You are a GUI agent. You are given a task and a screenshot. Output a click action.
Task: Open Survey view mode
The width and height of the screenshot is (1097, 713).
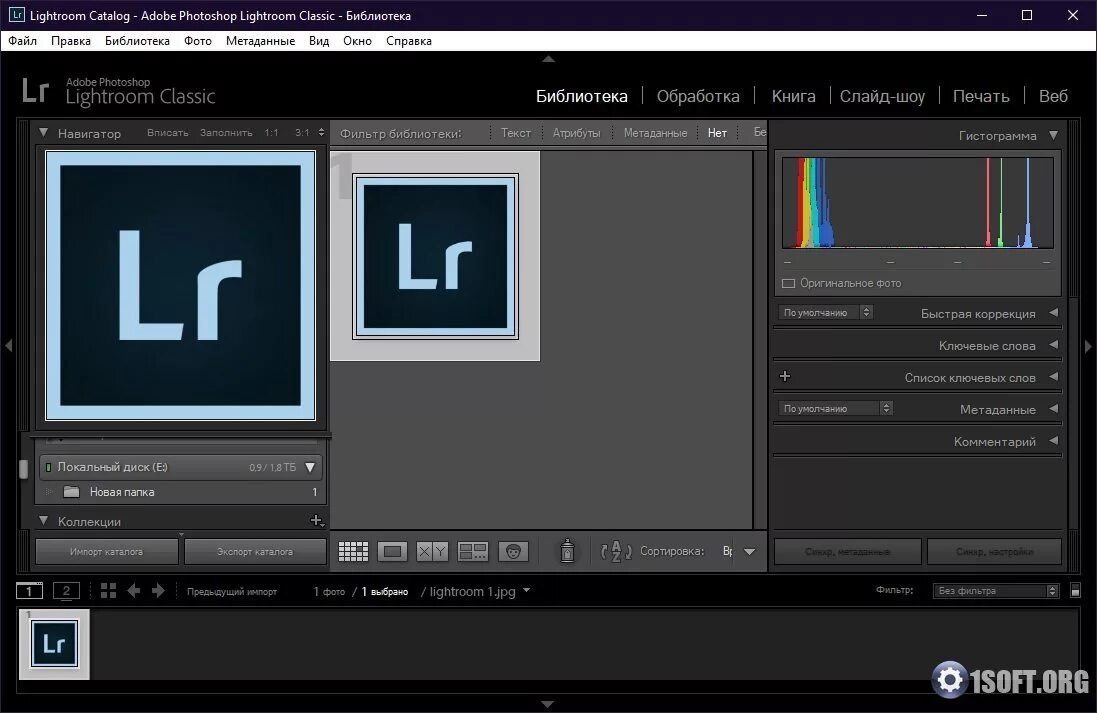(x=473, y=551)
